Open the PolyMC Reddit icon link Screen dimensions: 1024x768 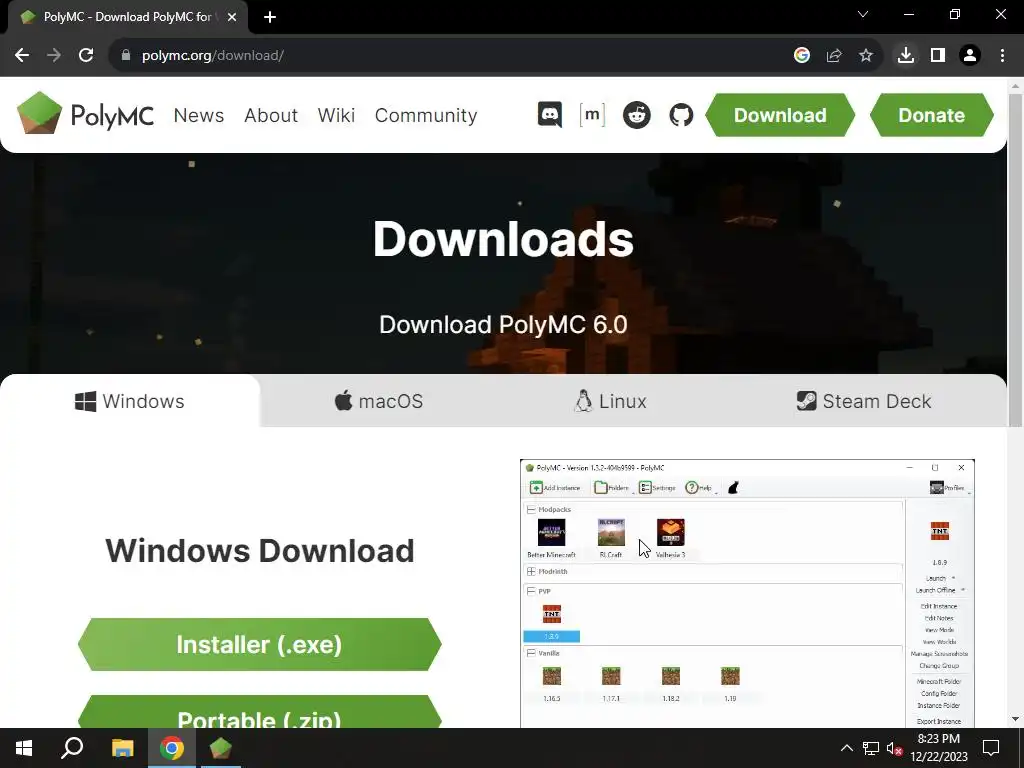(637, 115)
